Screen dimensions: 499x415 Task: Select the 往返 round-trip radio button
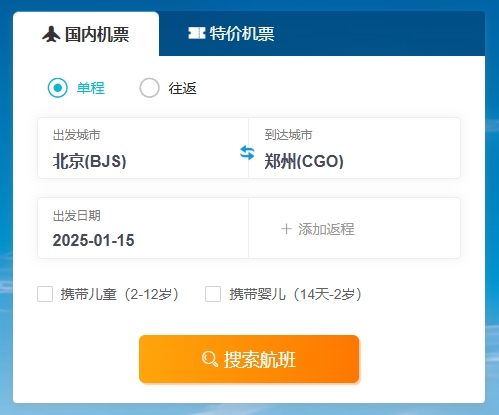[149, 88]
